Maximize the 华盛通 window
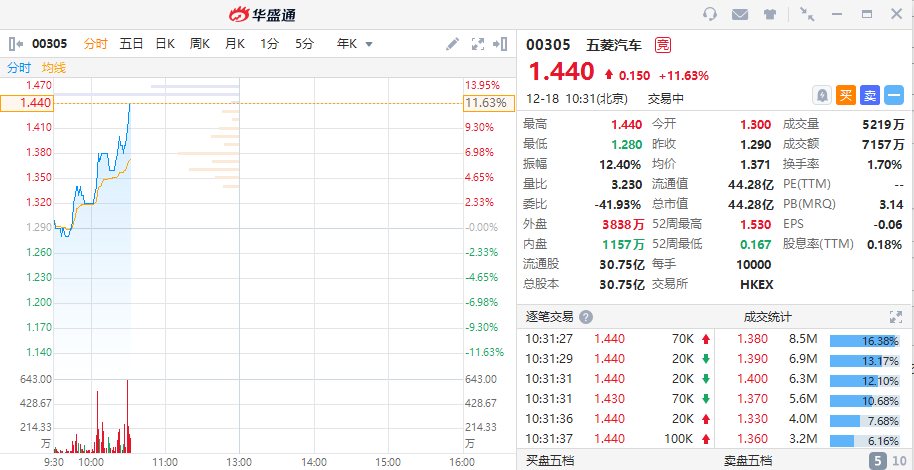Screen dimensions: 914x470 point(867,14)
